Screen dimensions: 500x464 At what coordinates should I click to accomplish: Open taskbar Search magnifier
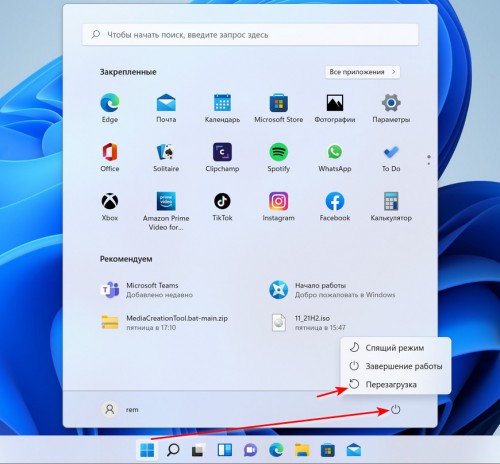[173, 450]
